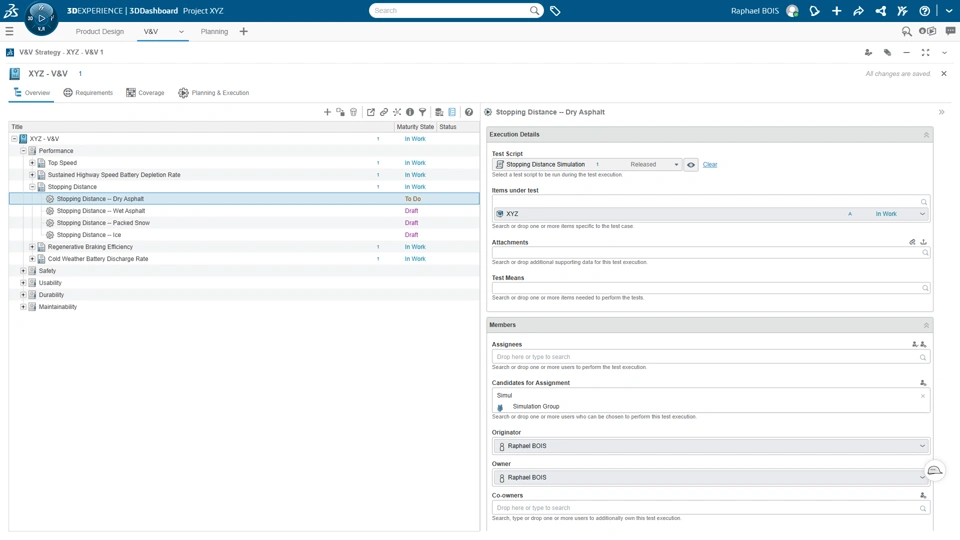The image size is (960, 540).
Task: Click the Share arrow icon in the top bar
Action: [858, 10]
